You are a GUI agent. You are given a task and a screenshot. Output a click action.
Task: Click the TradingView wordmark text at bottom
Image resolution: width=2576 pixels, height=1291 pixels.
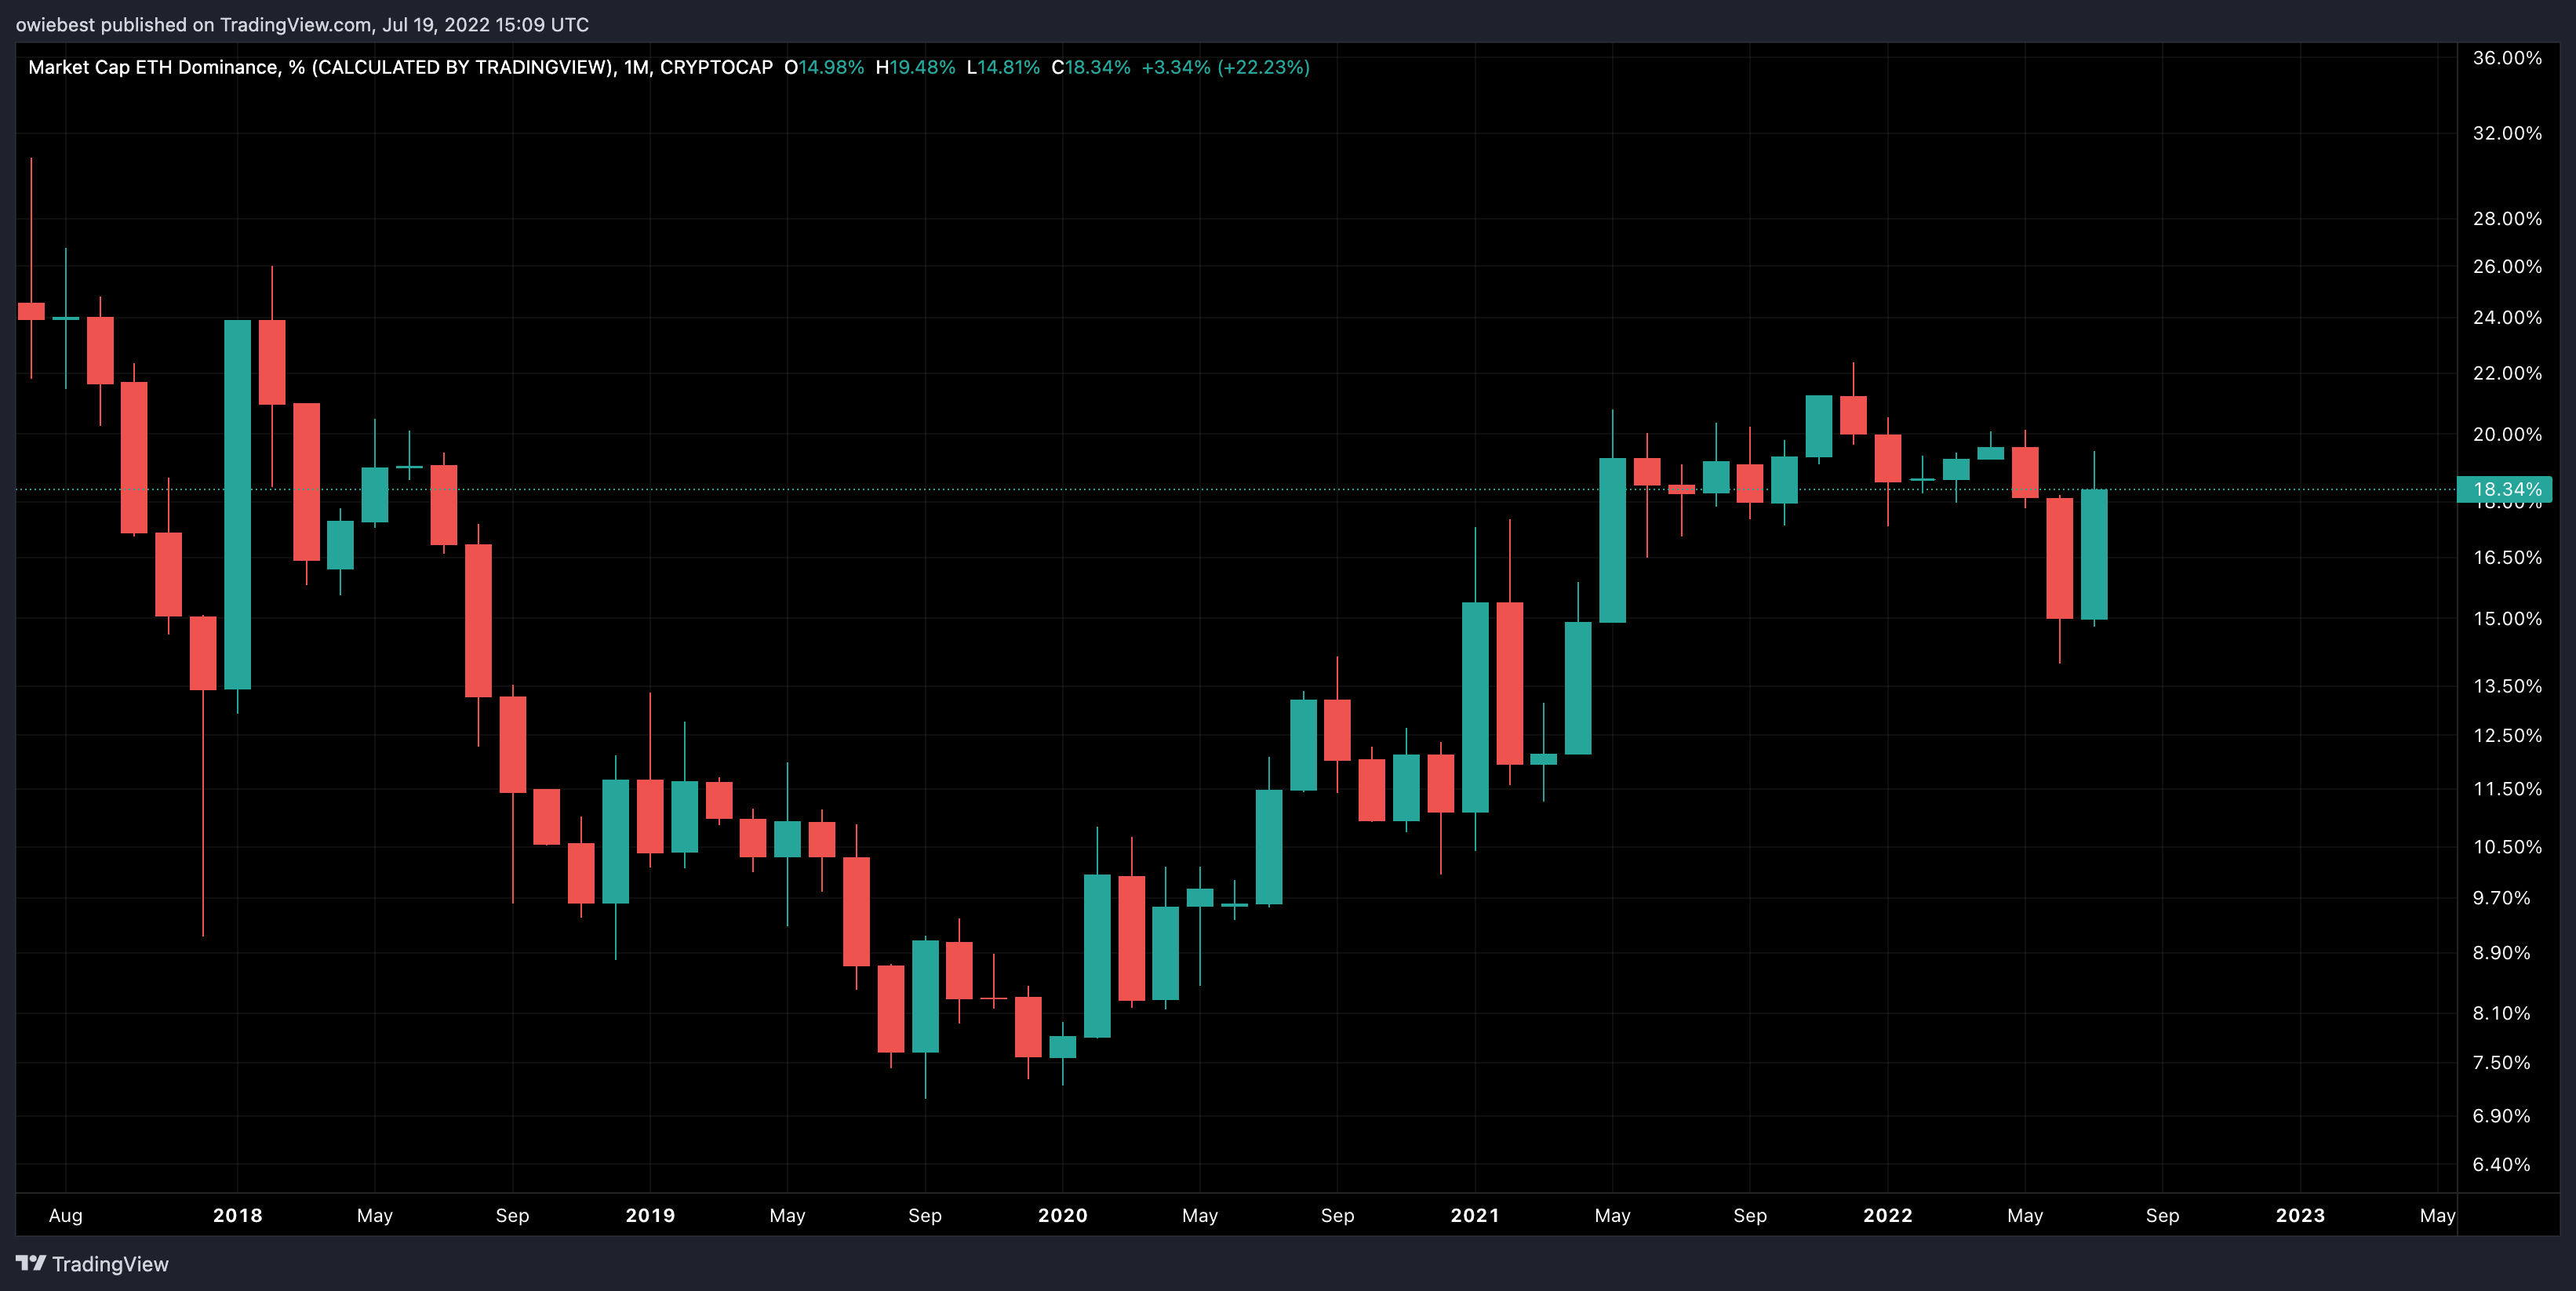pos(110,1264)
